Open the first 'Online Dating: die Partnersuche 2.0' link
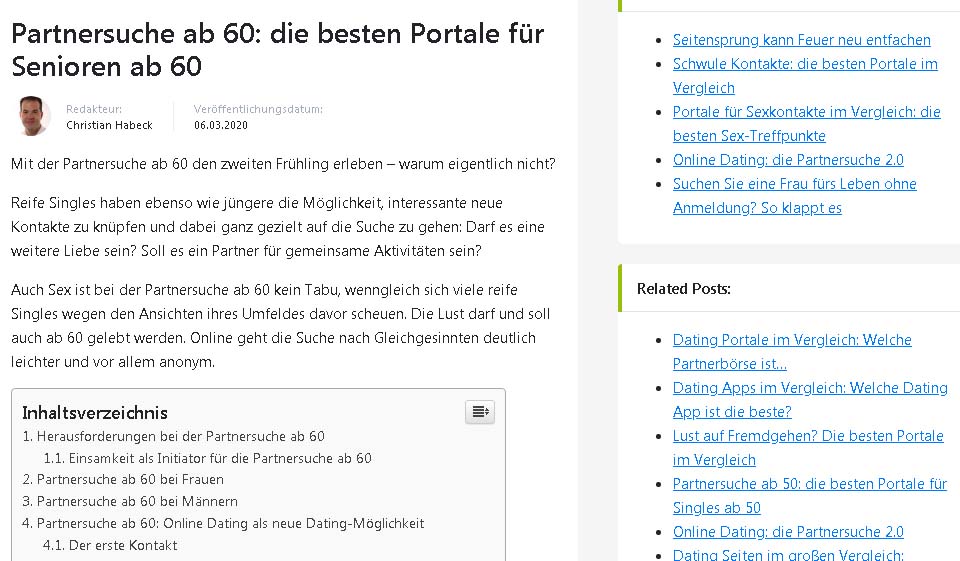The image size is (960, 561). tap(788, 160)
